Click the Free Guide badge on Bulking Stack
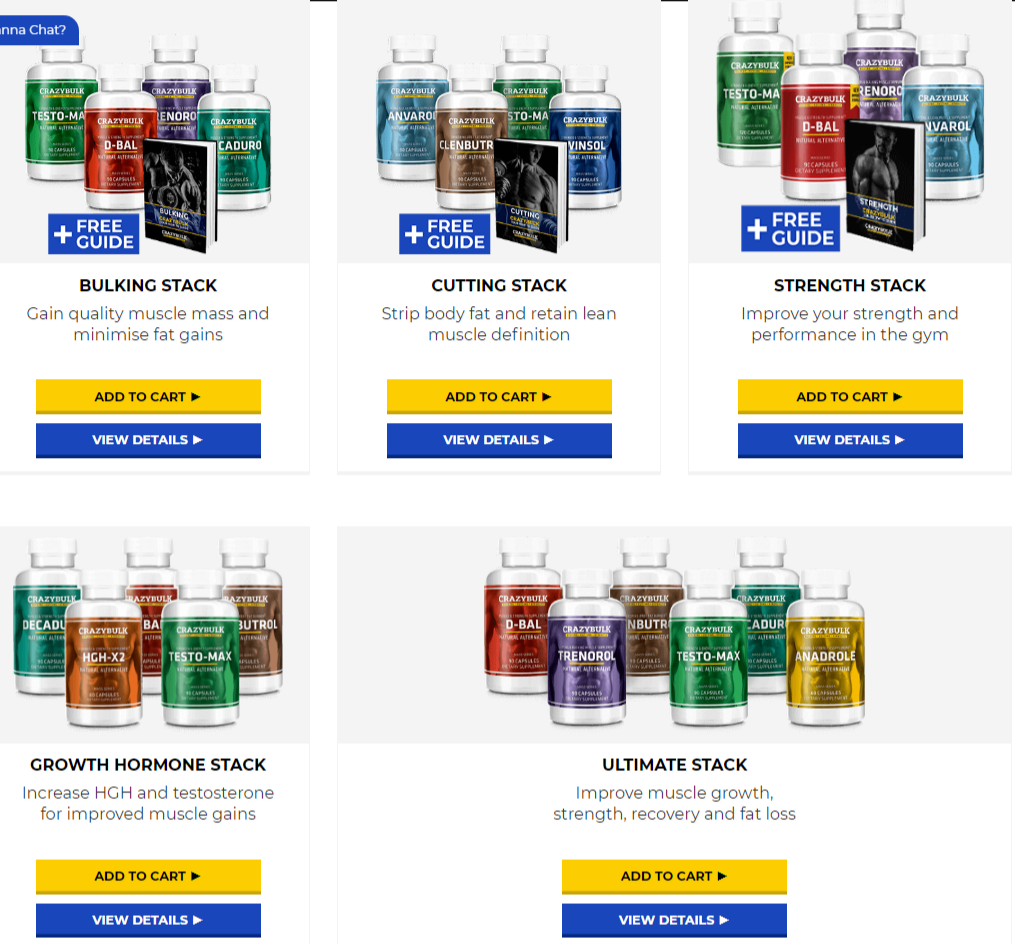Viewport: 1015px width, 944px height. click(93, 234)
